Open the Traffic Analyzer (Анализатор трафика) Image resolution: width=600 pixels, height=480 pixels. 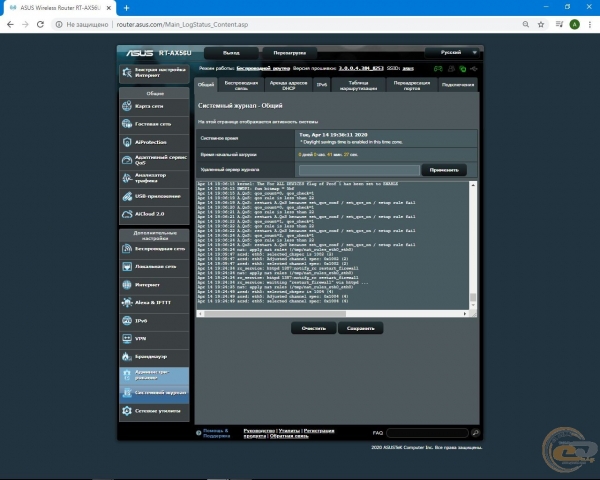pos(154,178)
